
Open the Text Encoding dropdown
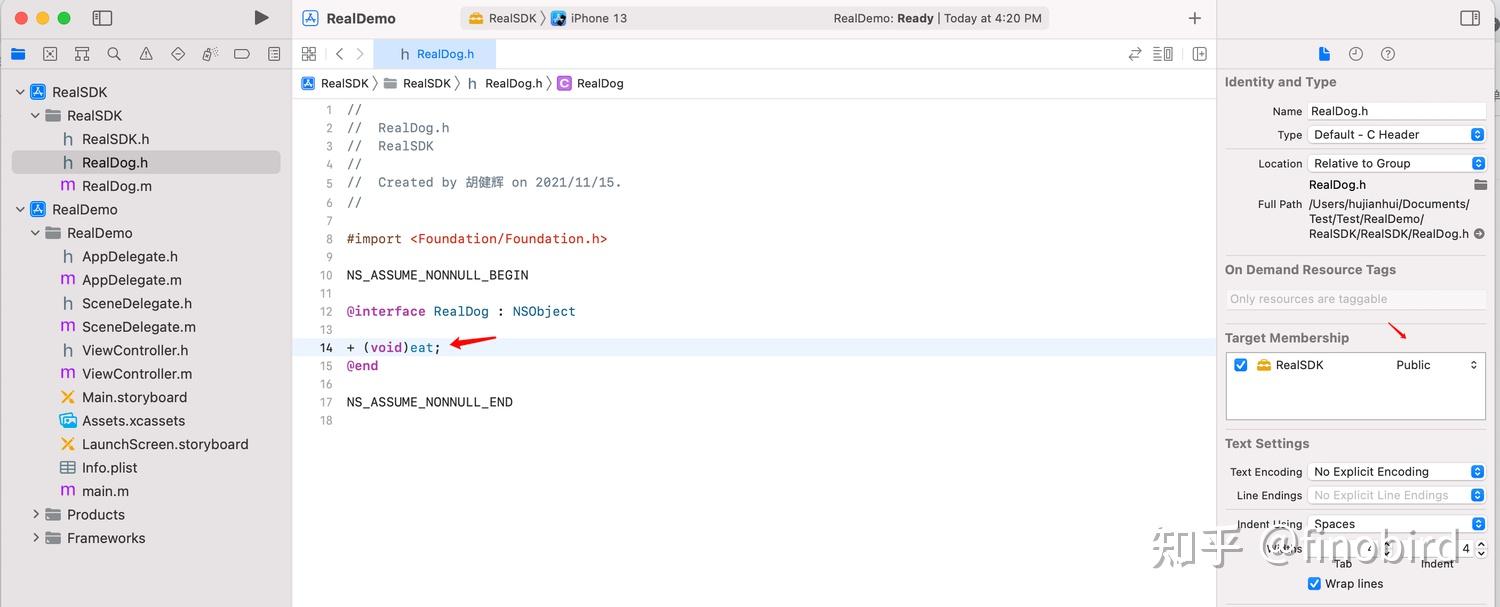[x=1397, y=472]
